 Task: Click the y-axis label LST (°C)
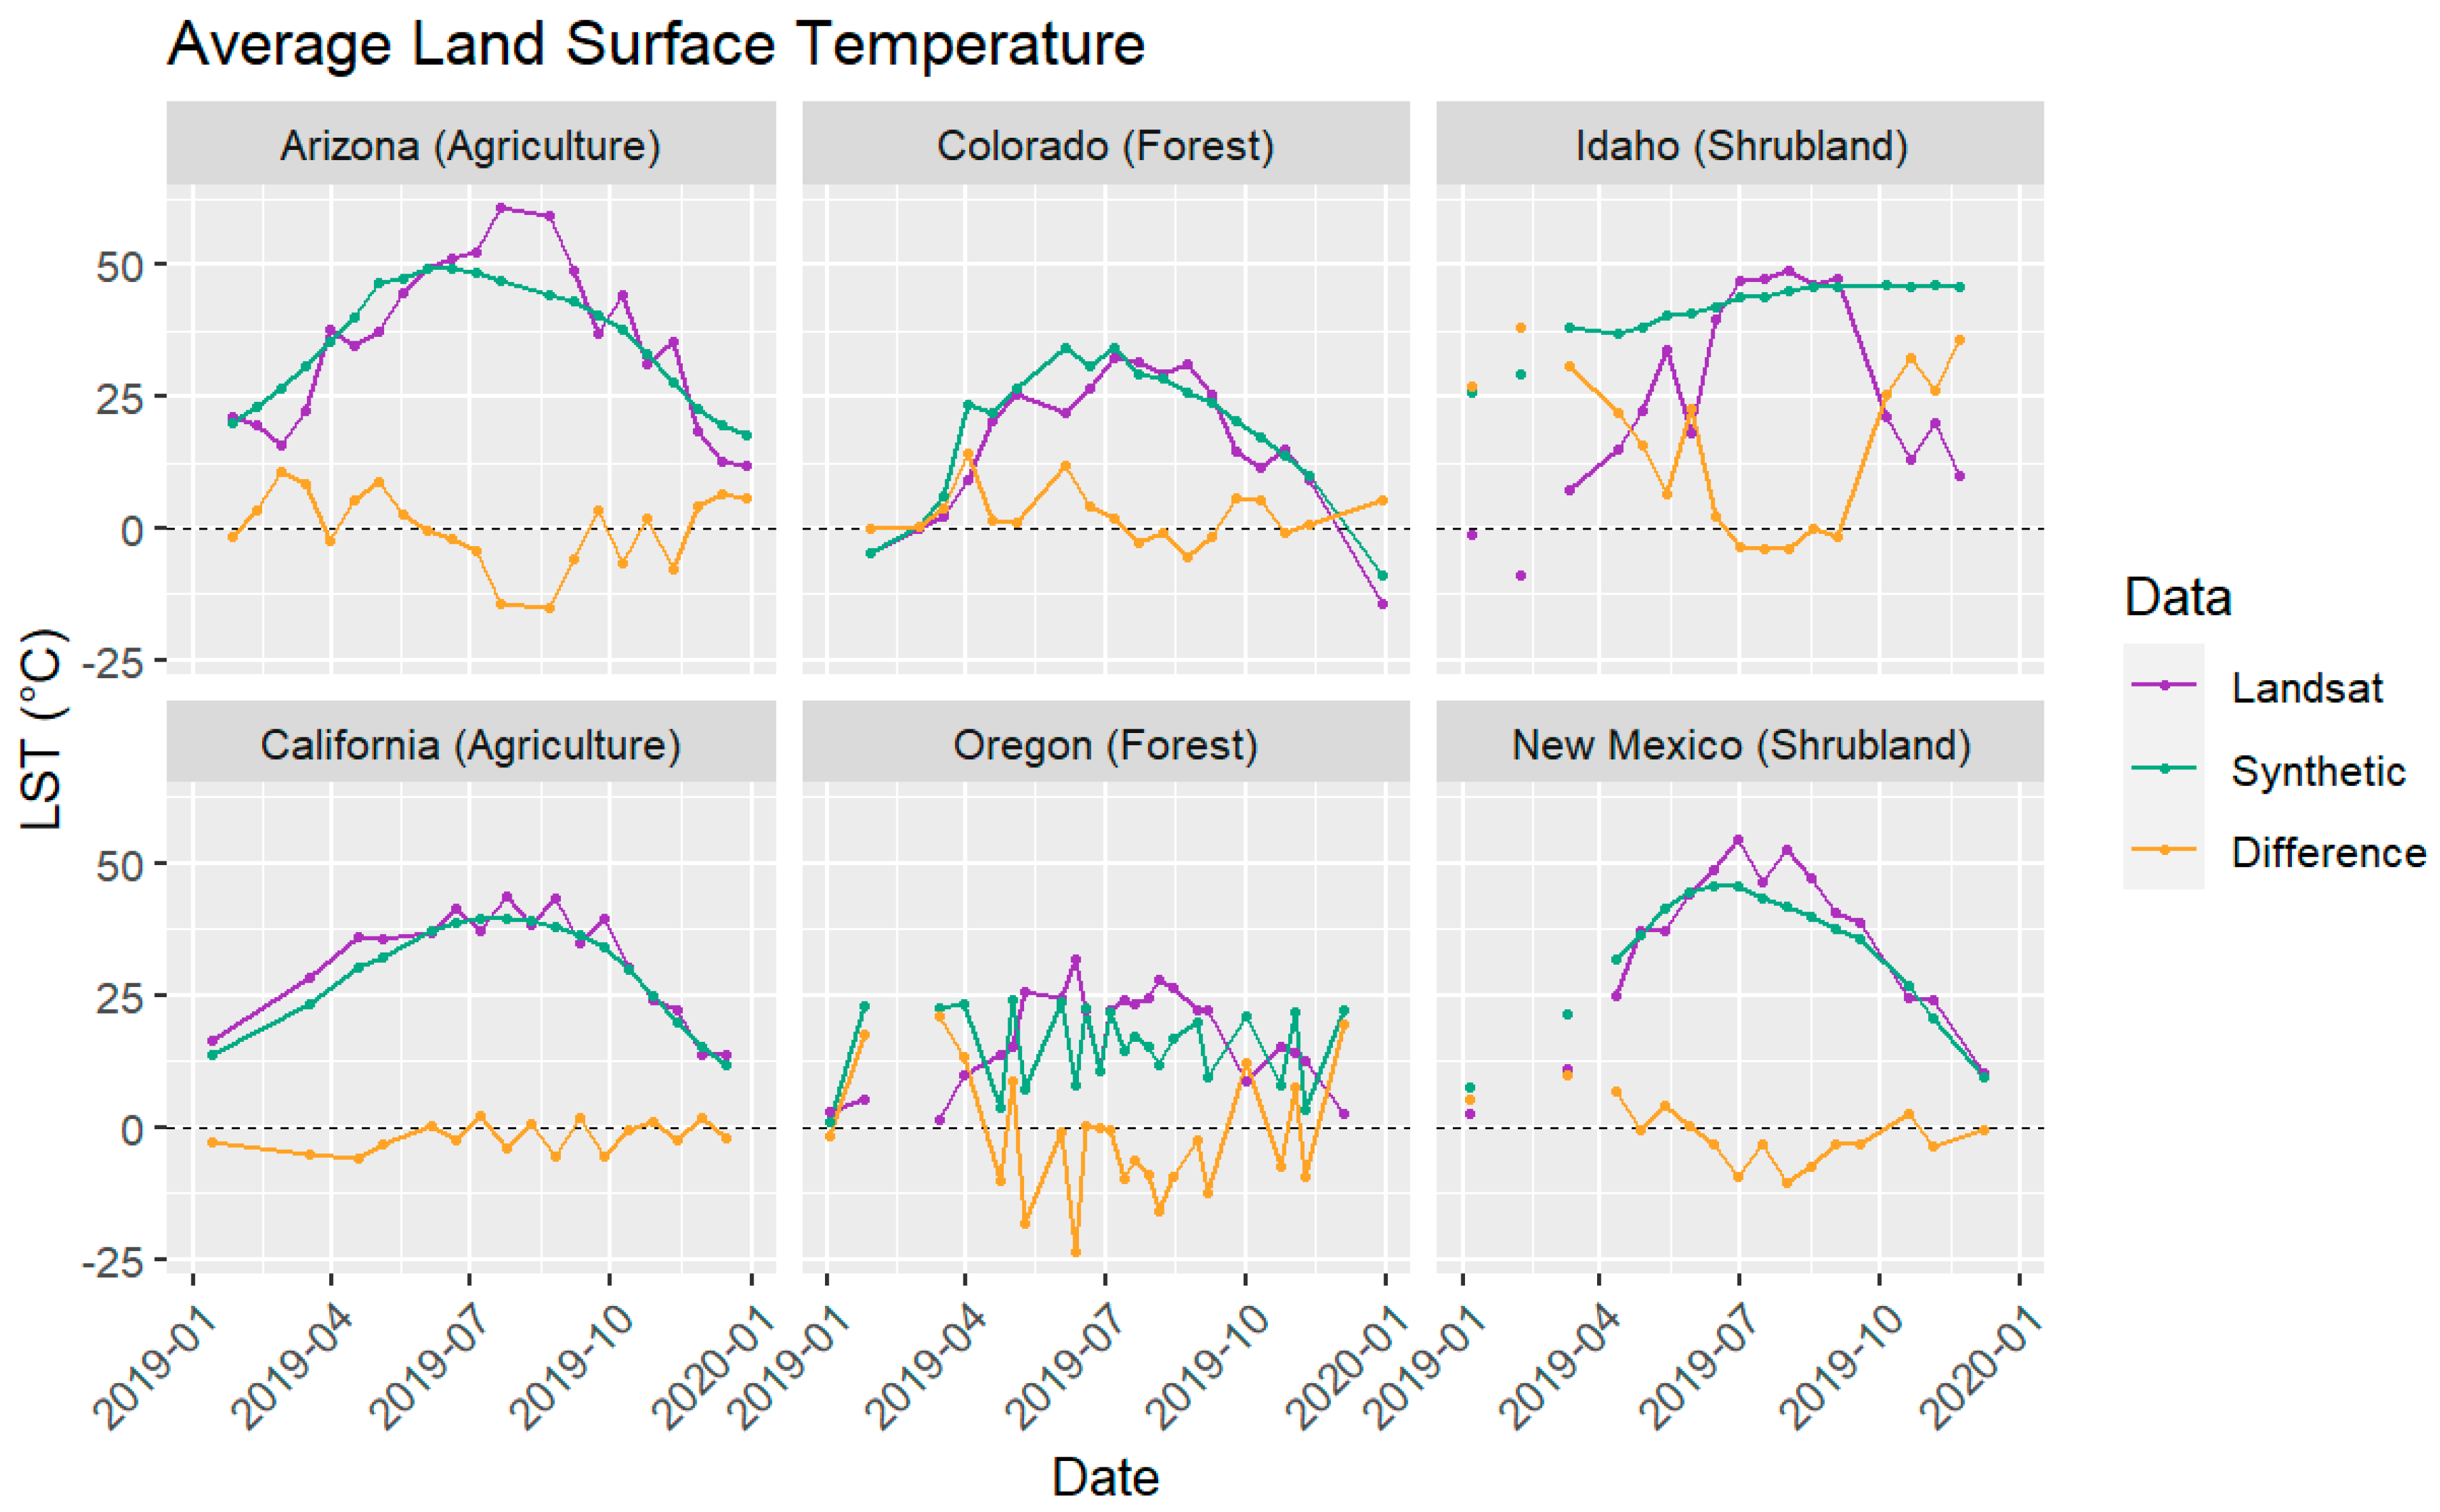tap(43, 729)
